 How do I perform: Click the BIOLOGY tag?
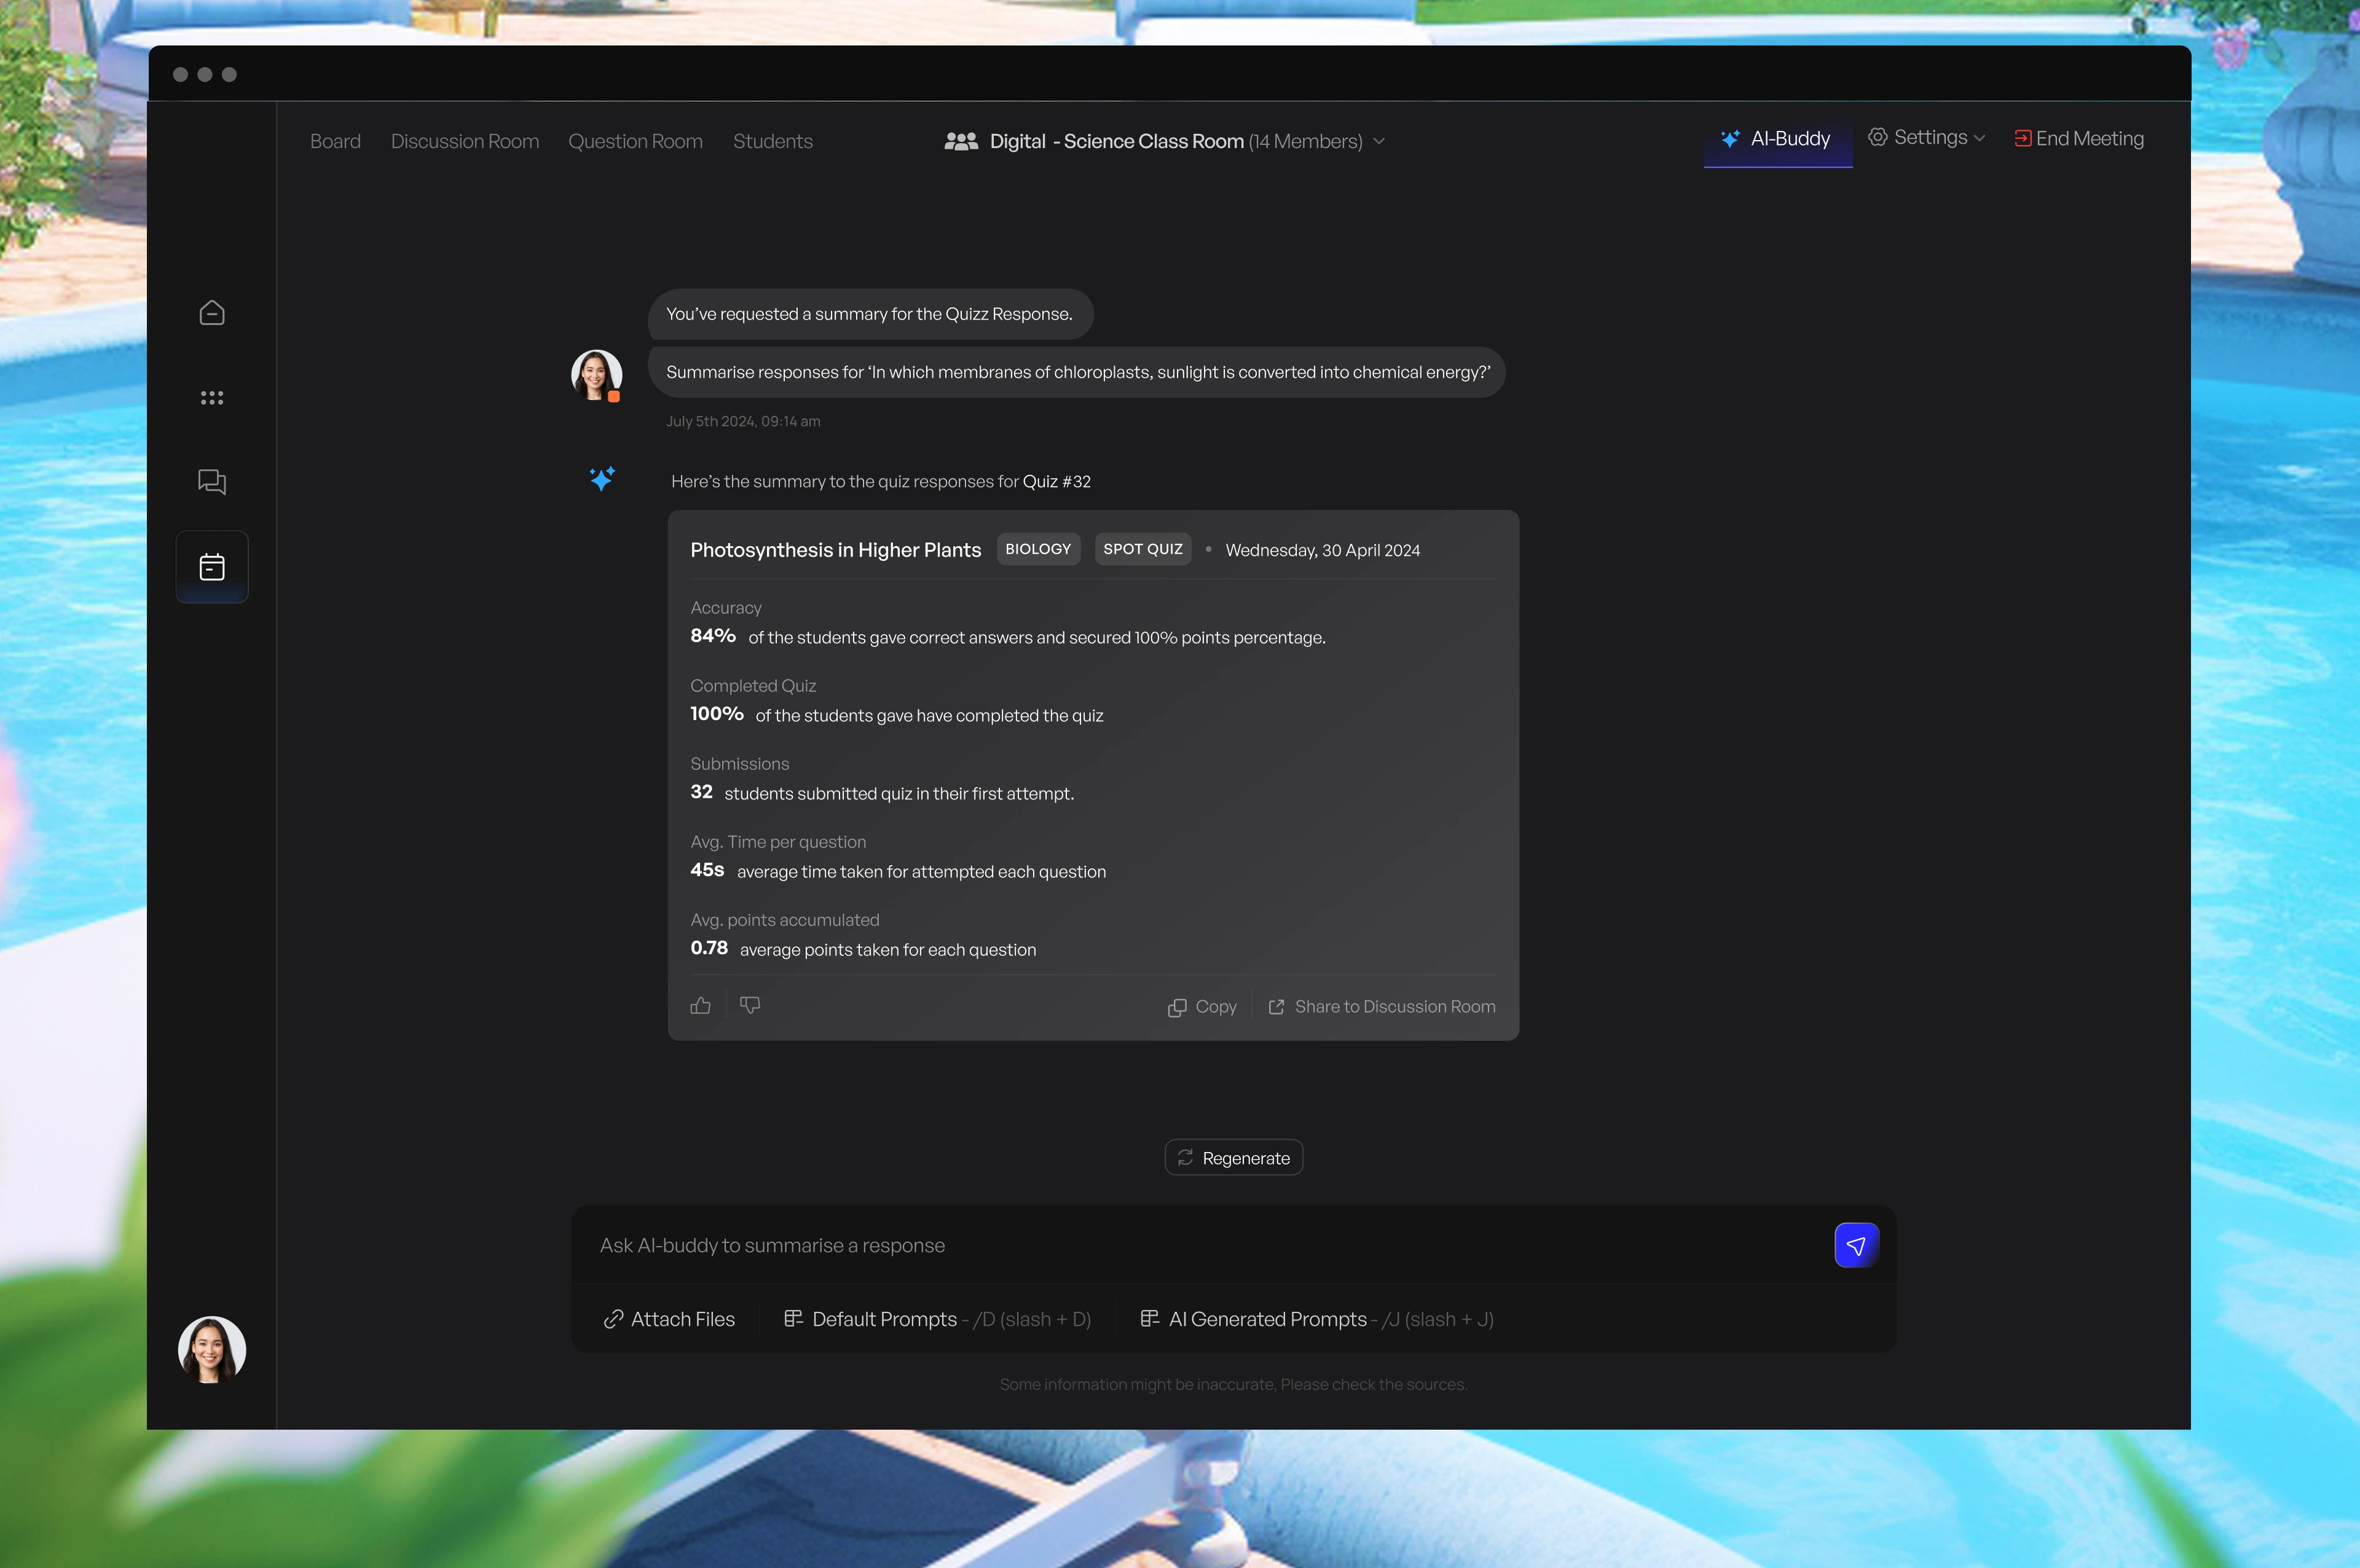1038,549
